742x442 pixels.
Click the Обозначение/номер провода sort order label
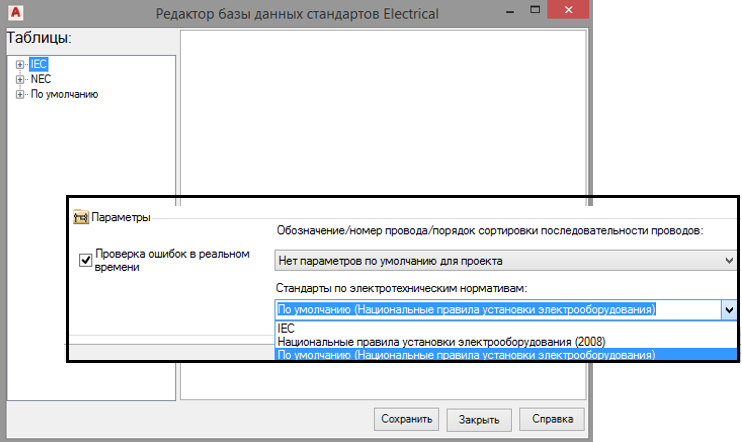click(490, 230)
